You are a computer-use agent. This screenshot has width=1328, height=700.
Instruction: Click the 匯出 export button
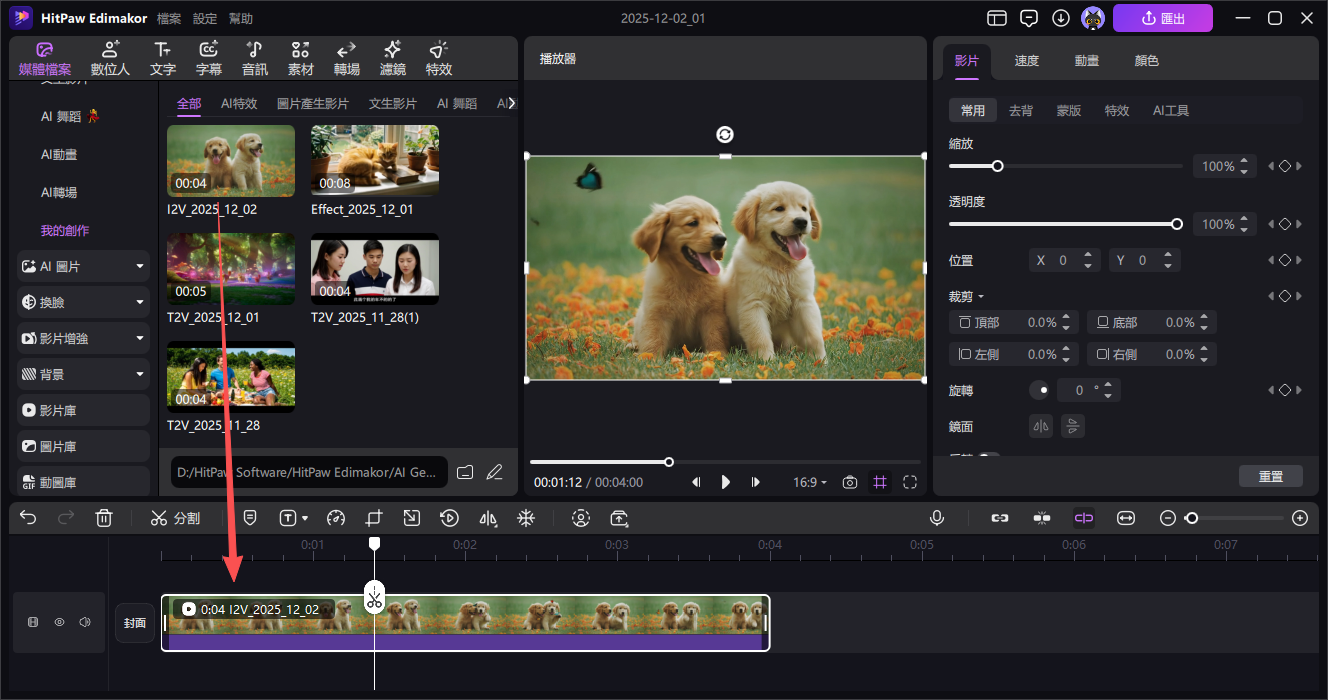pos(1162,18)
